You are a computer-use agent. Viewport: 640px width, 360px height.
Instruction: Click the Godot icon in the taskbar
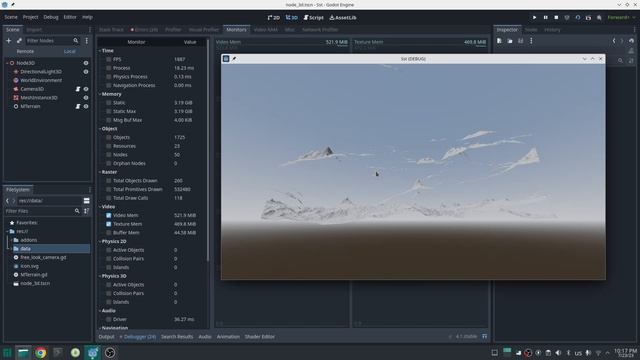point(93,353)
